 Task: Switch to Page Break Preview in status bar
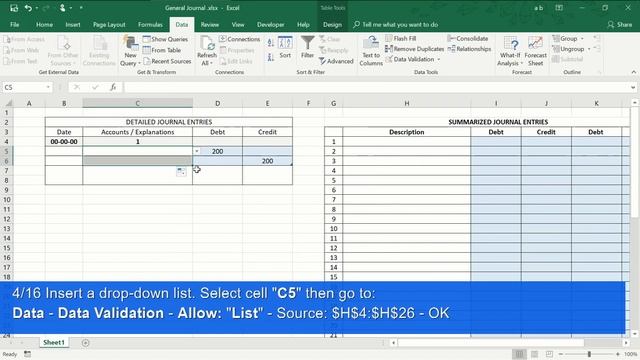(x=549, y=354)
